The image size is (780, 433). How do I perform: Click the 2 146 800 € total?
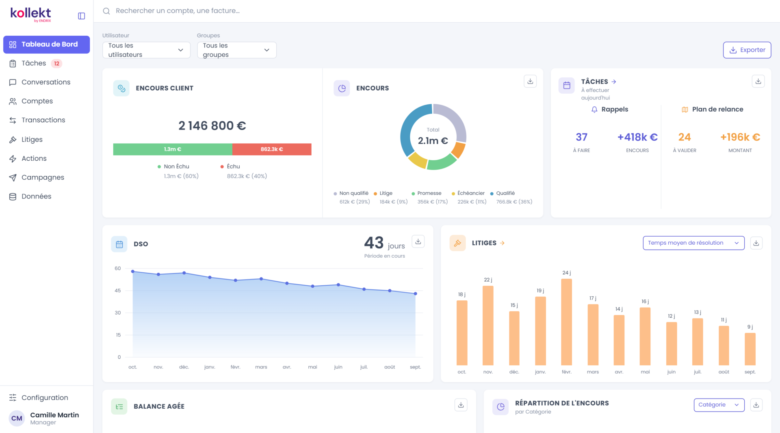tap(212, 126)
